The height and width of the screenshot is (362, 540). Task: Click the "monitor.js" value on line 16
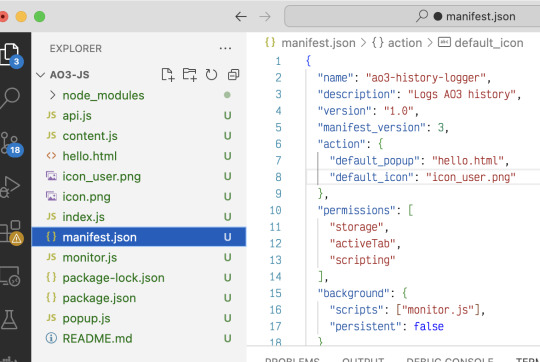[438, 310]
